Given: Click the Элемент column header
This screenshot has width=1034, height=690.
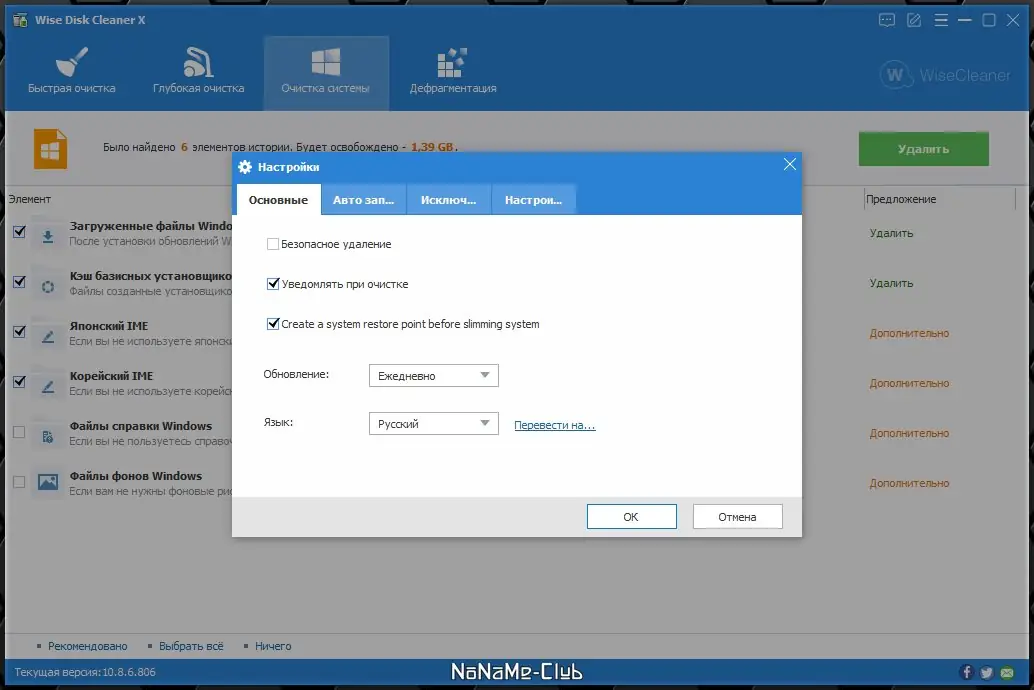Looking at the screenshot, I should 30,199.
